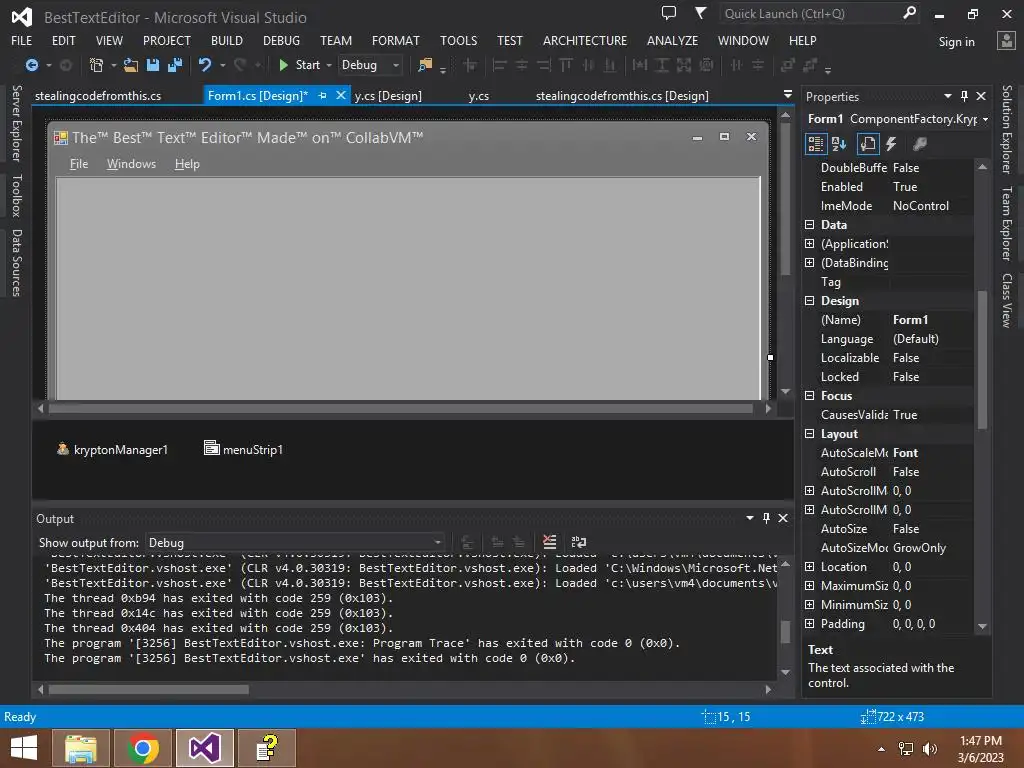The height and width of the screenshot is (768, 1024).
Task: Open the ARCHITECTURE menu
Action: coord(584,40)
